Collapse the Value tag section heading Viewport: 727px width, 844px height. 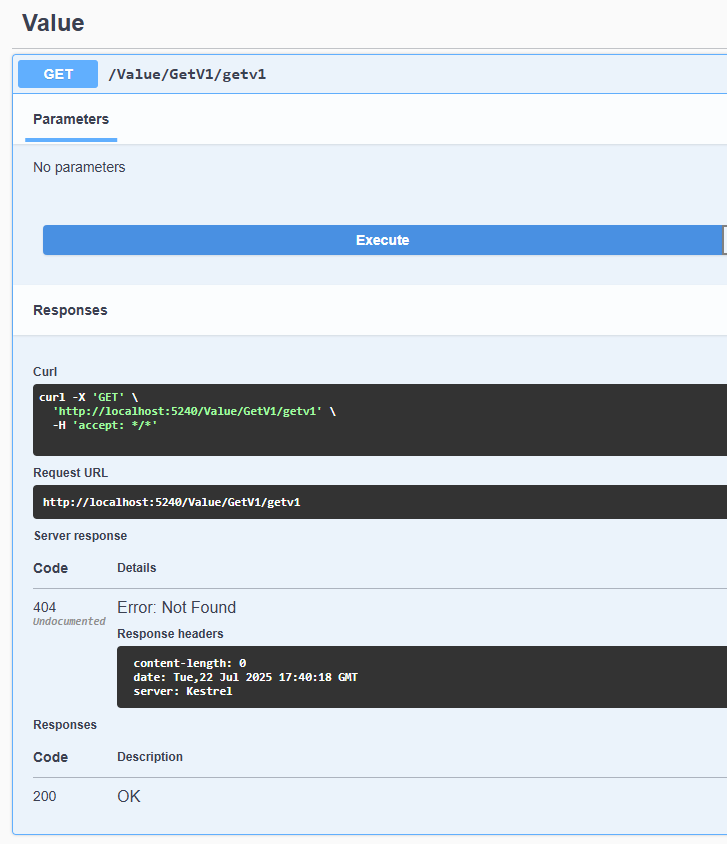tap(53, 23)
